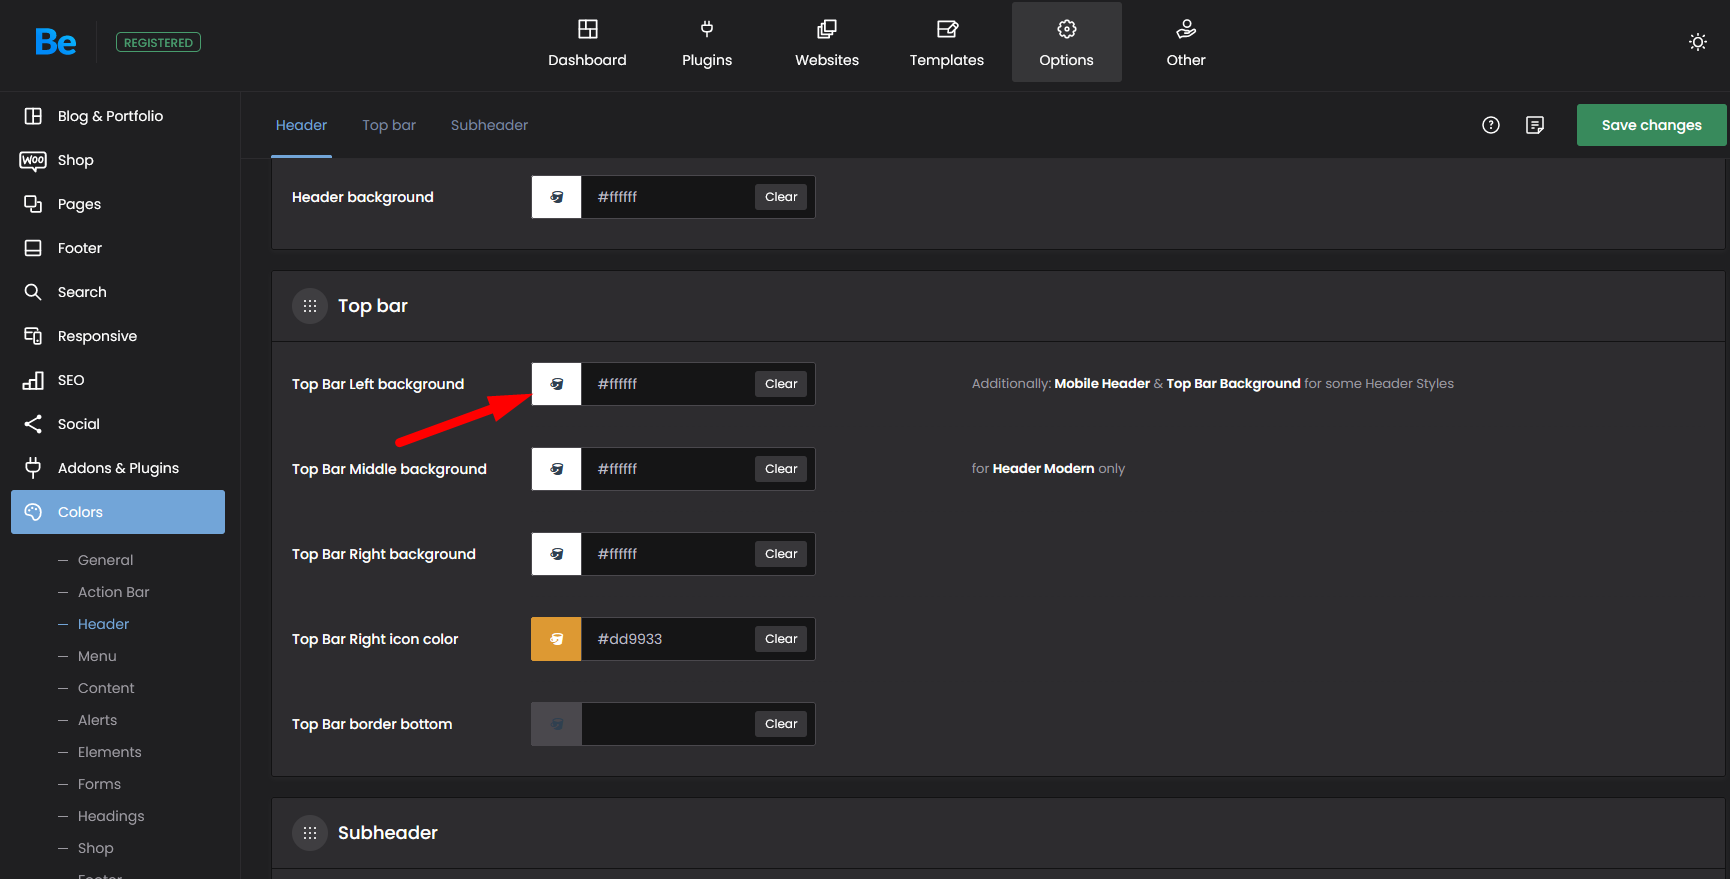Click the REGISTERED badge
The image size is (1730, 879).
158,42
